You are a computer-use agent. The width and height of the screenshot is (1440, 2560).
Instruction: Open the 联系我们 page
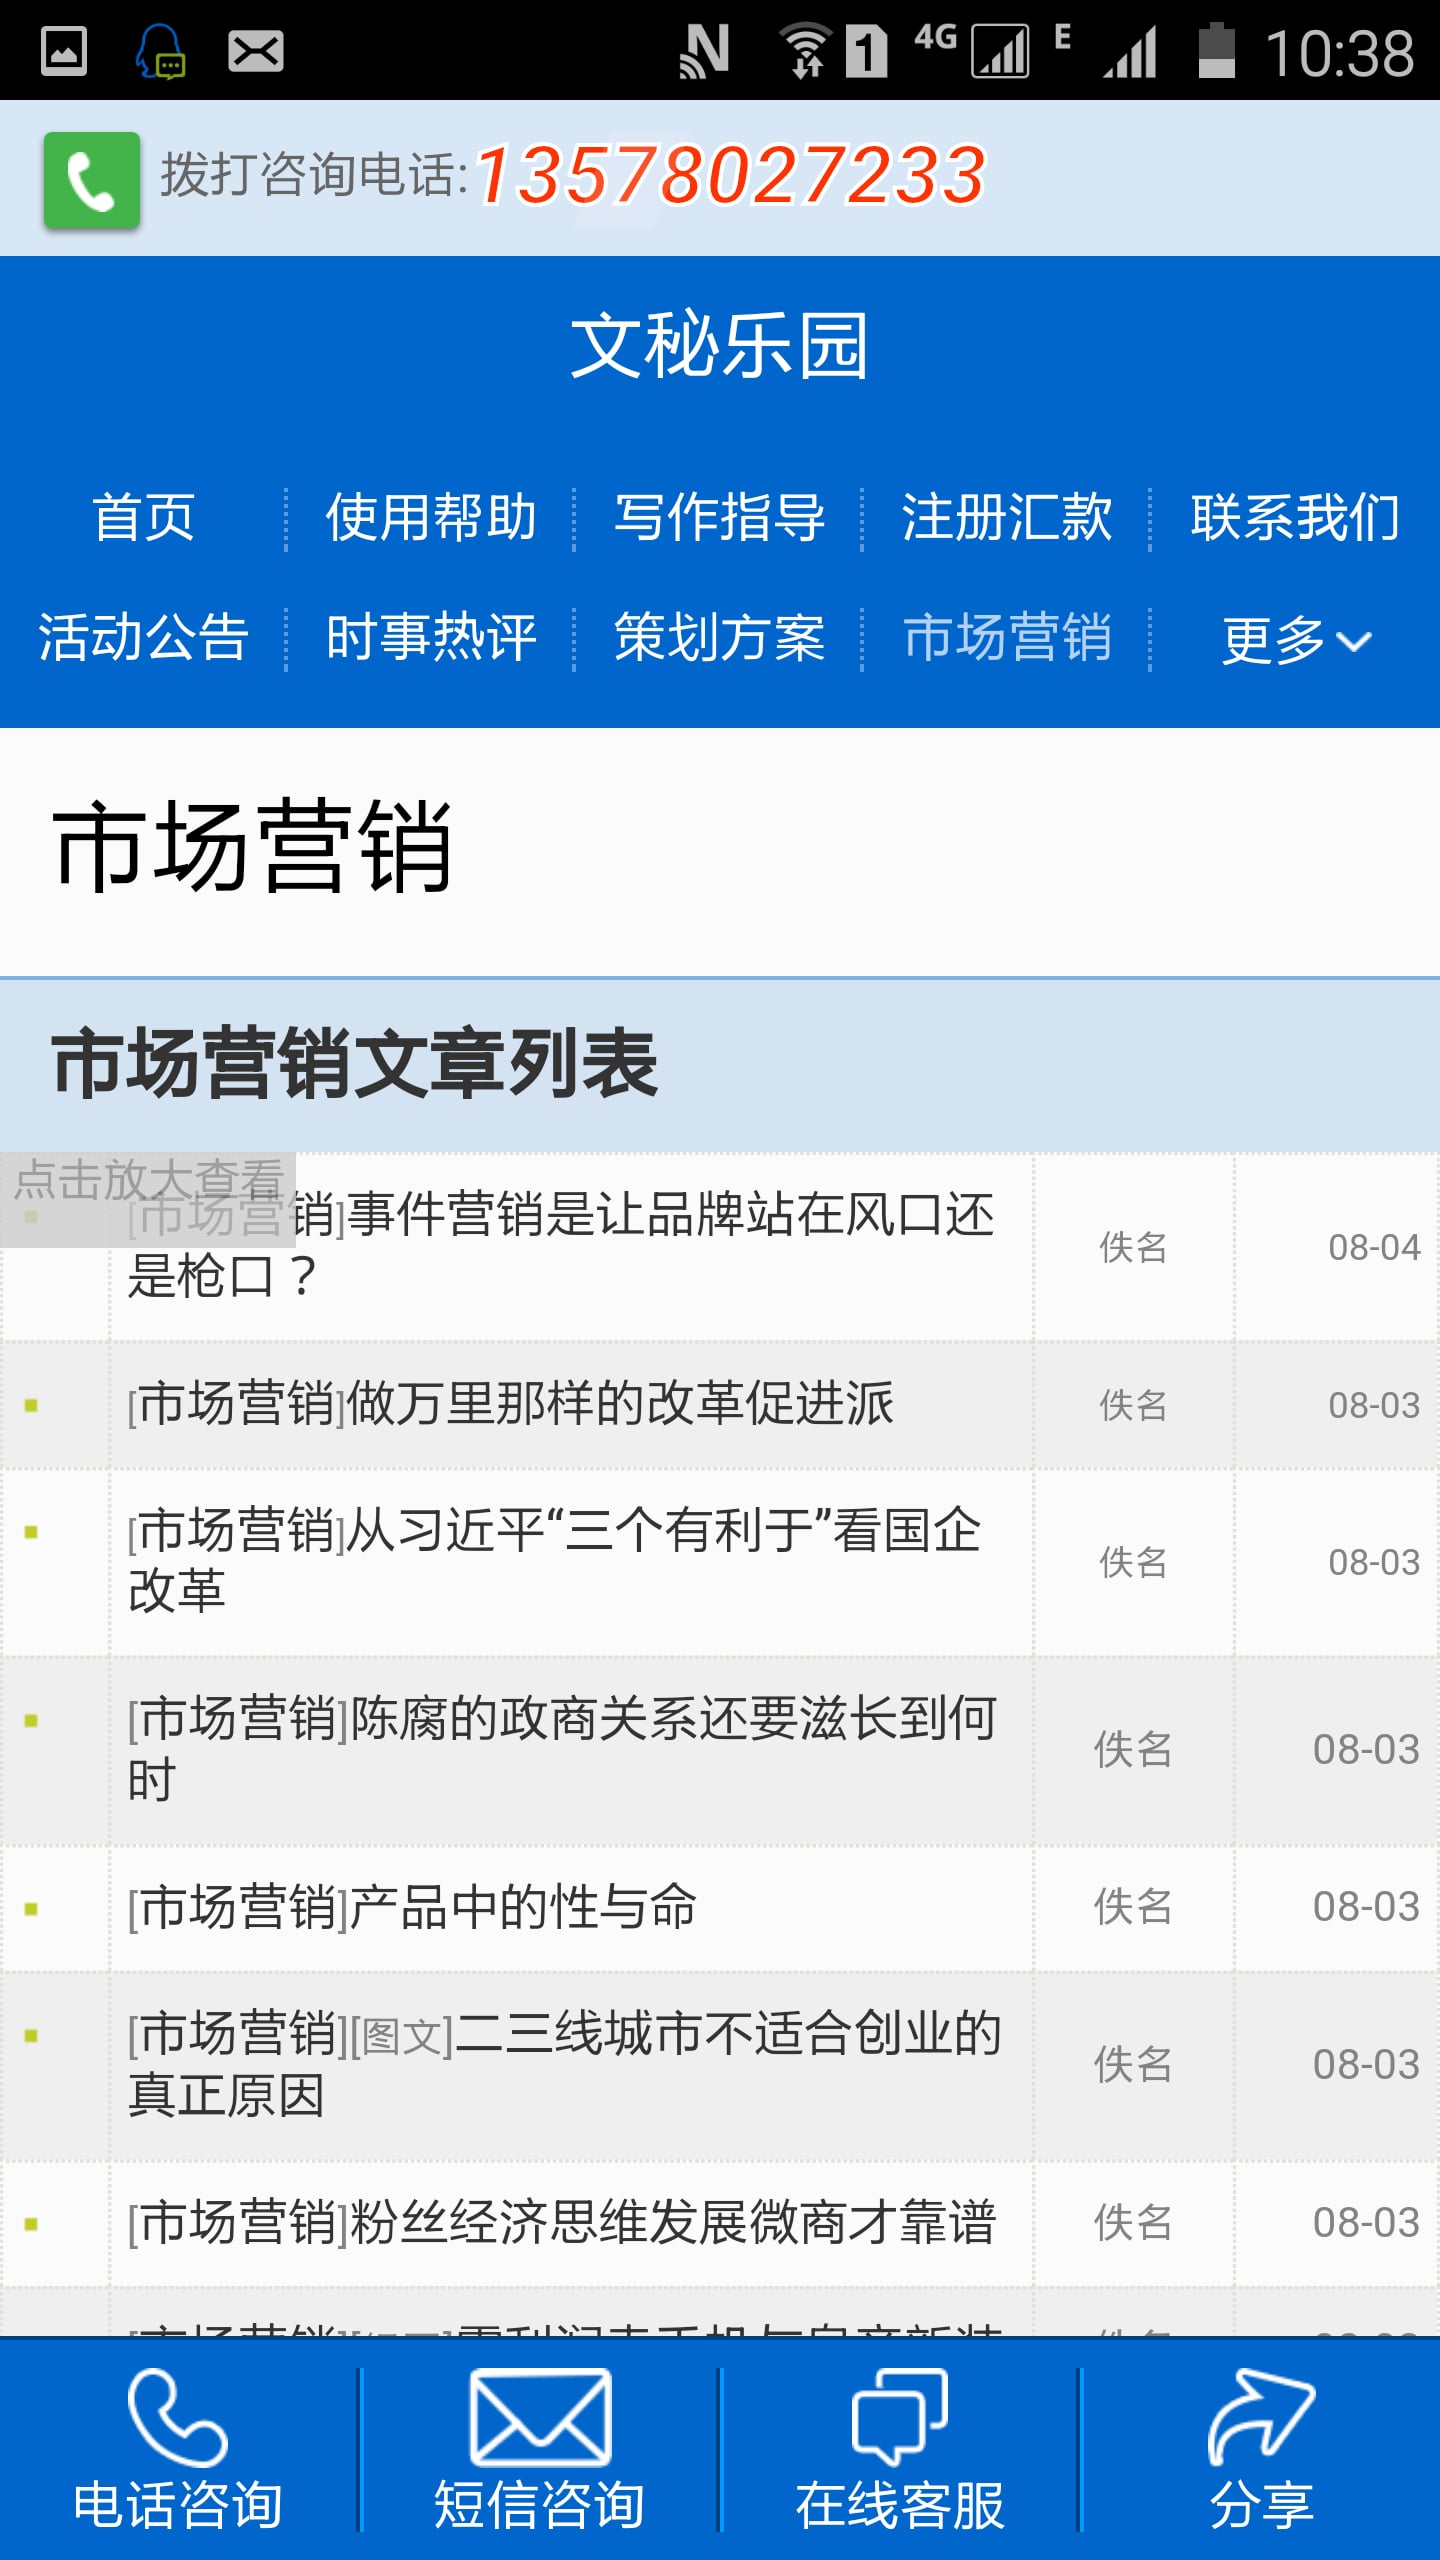tap(1295, 518)
